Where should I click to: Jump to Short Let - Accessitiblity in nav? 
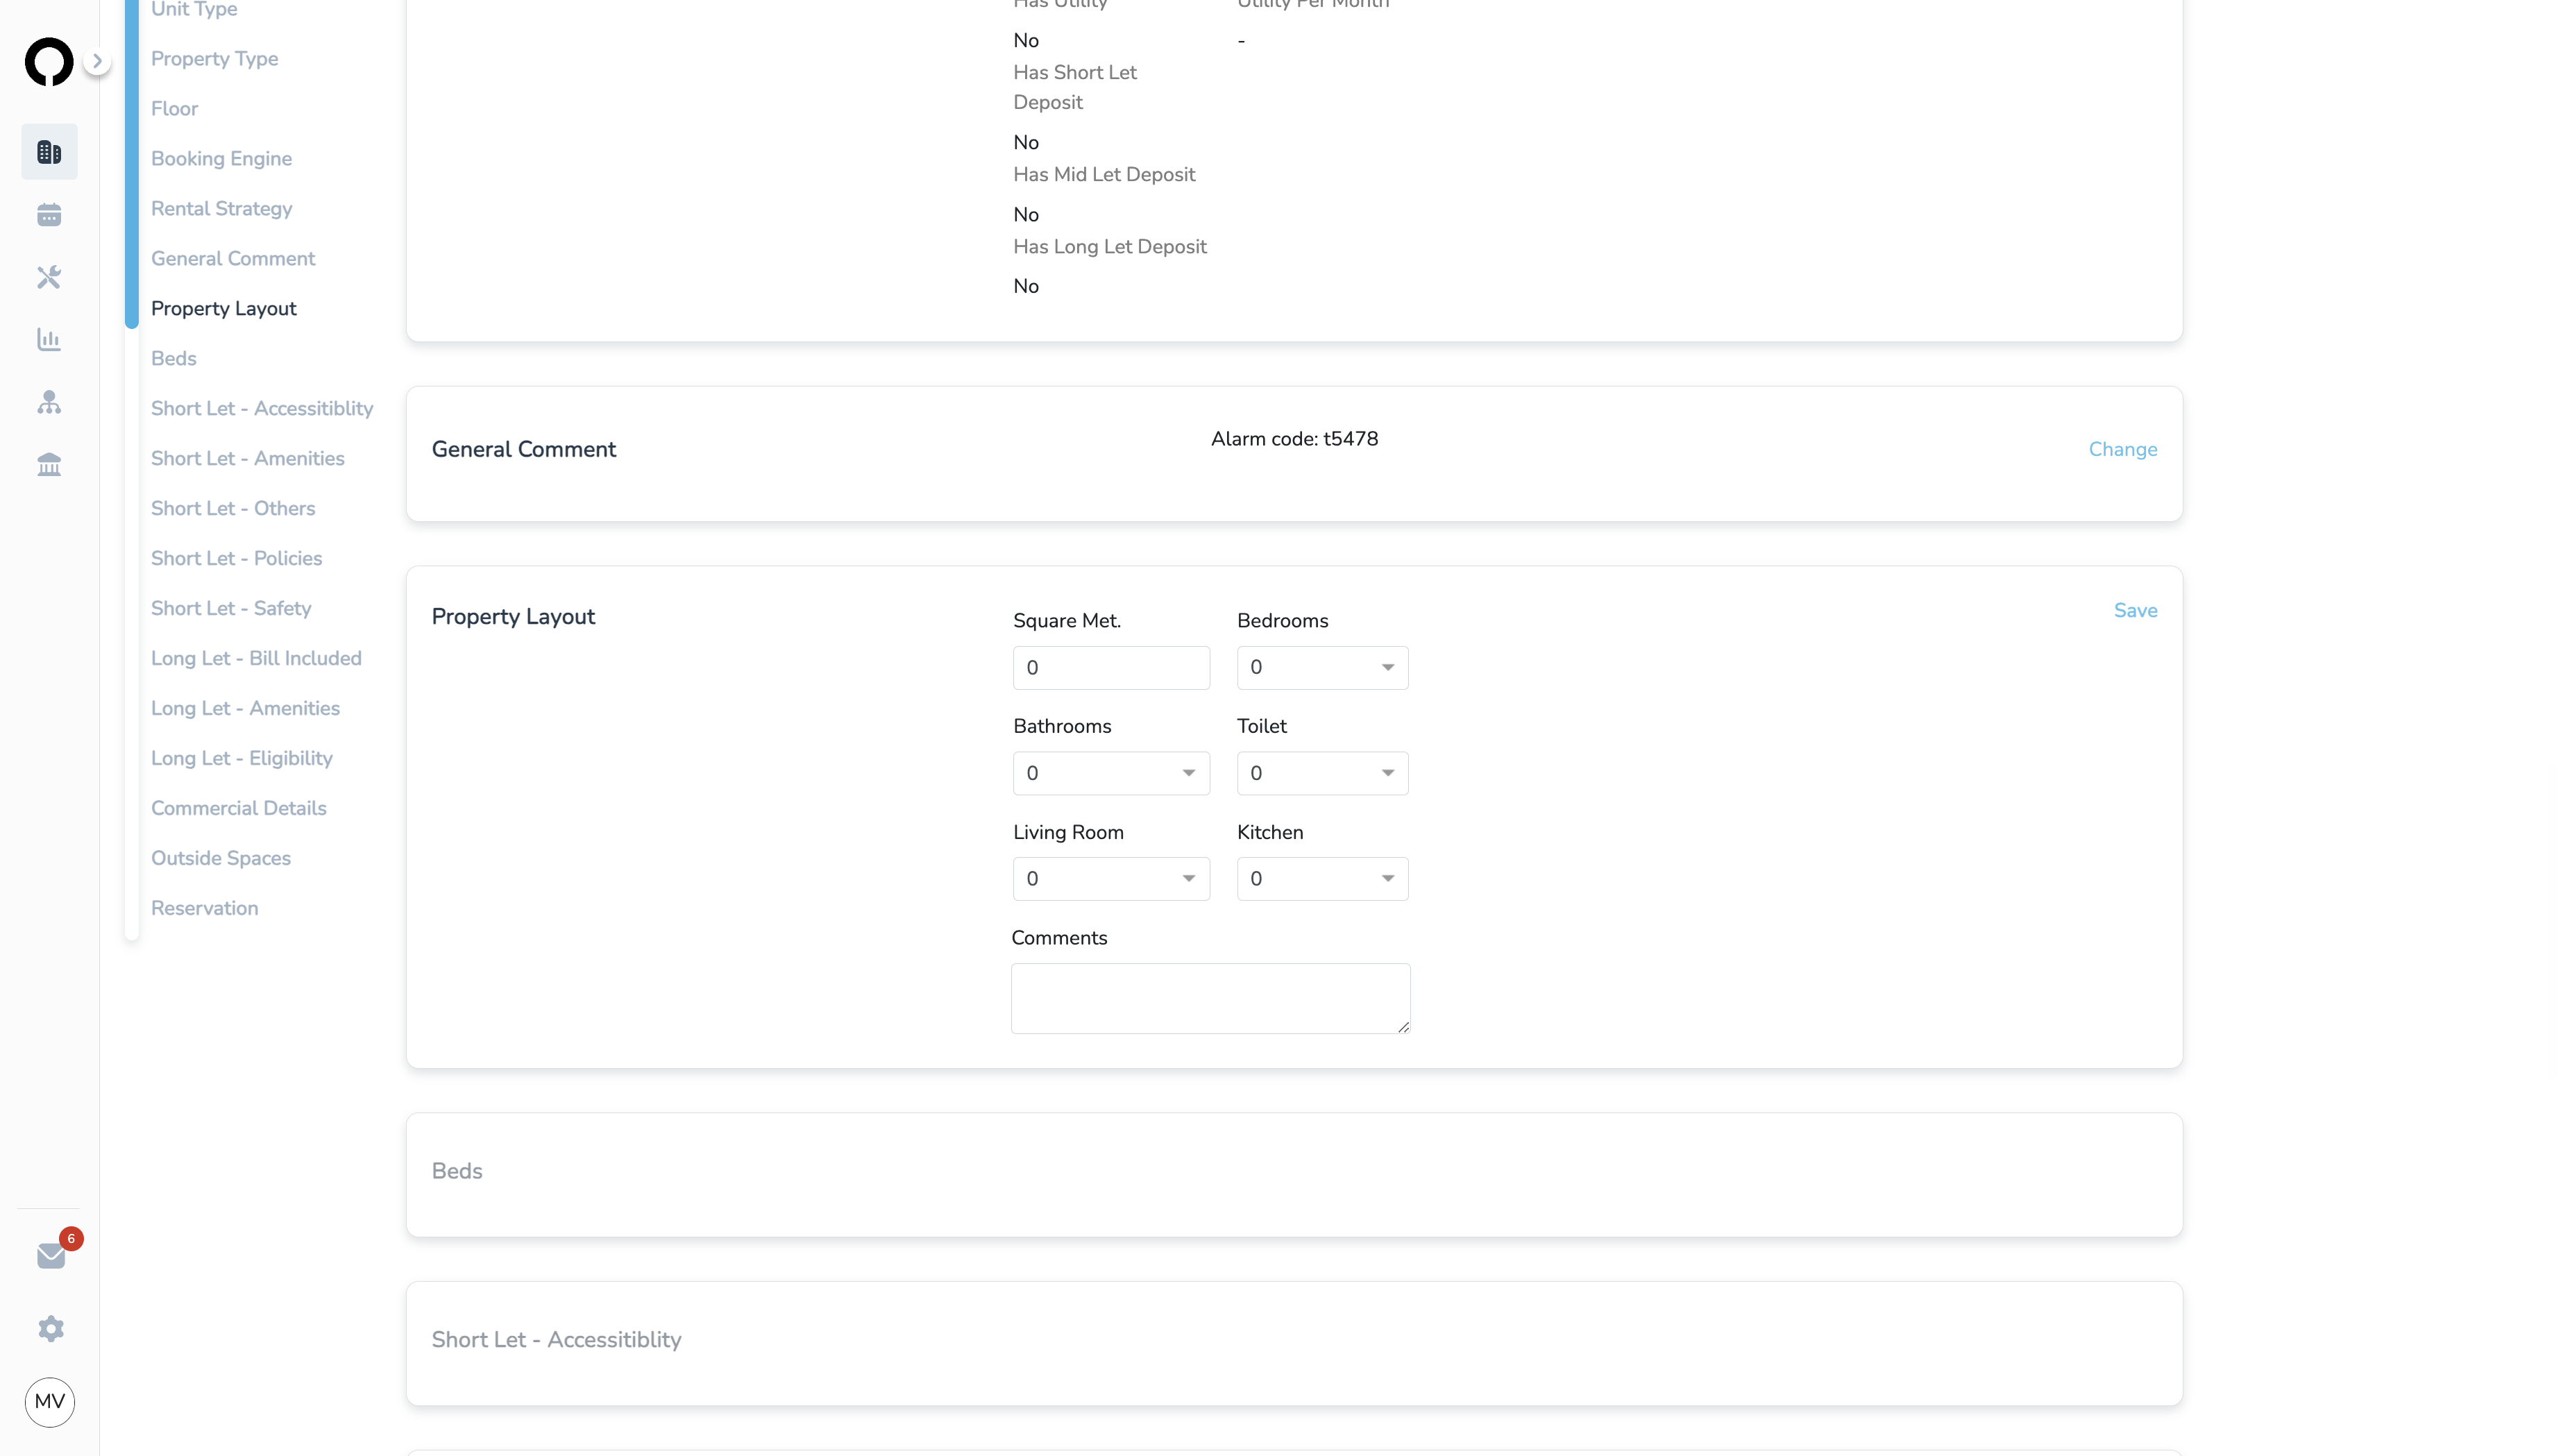262,409
